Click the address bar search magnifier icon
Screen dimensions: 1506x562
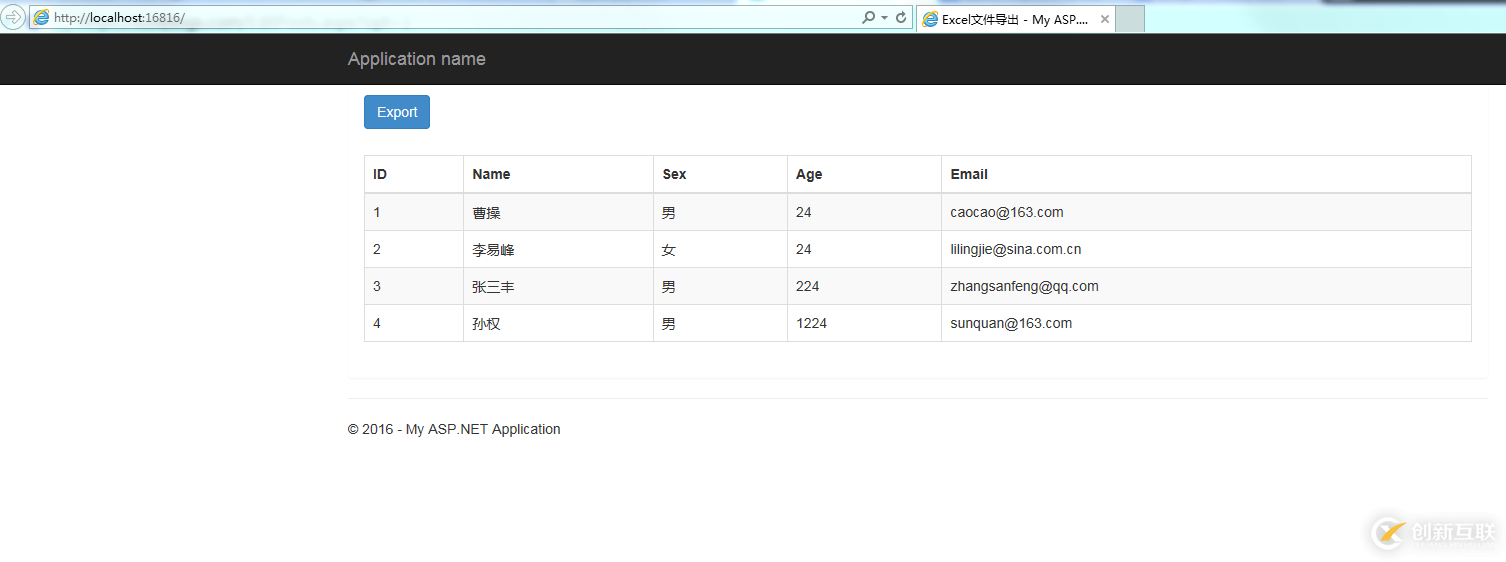tap(868, 18)
